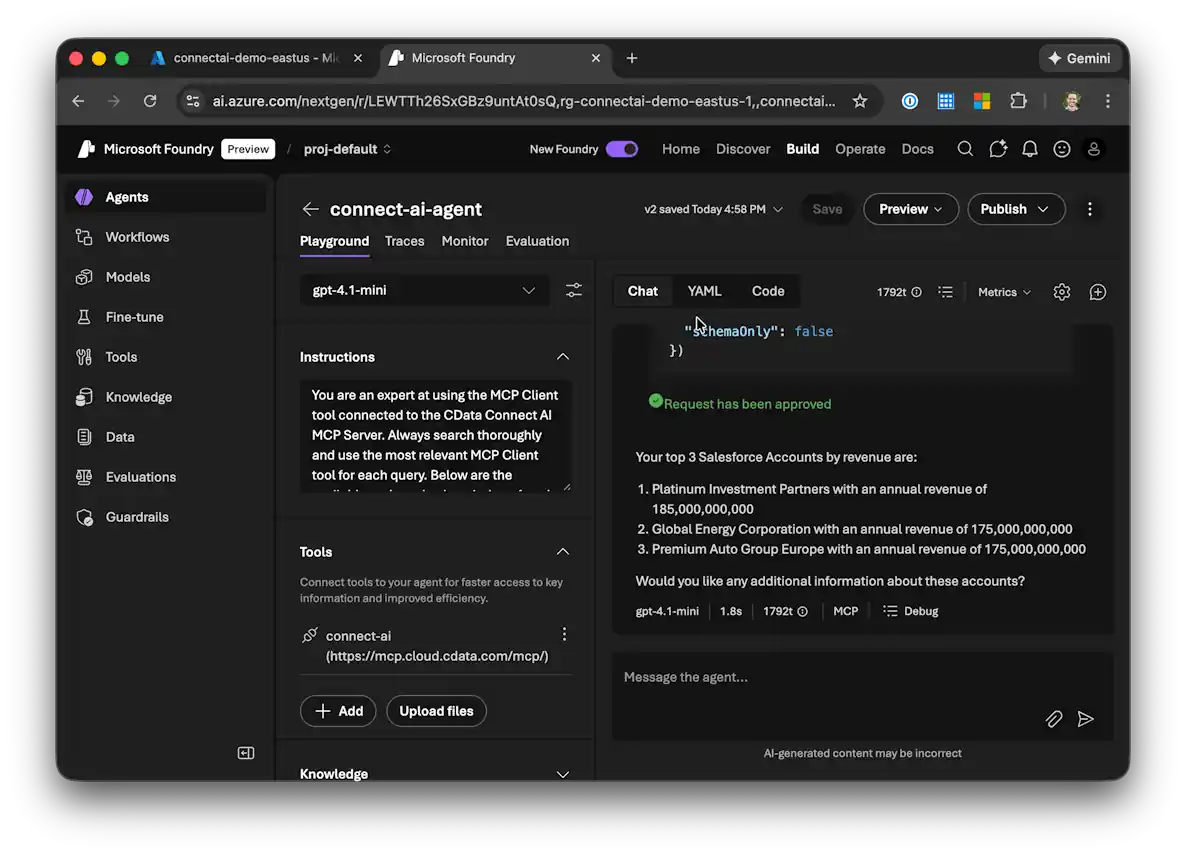Start a new chat with plus bubble icon

[1098, 292]
